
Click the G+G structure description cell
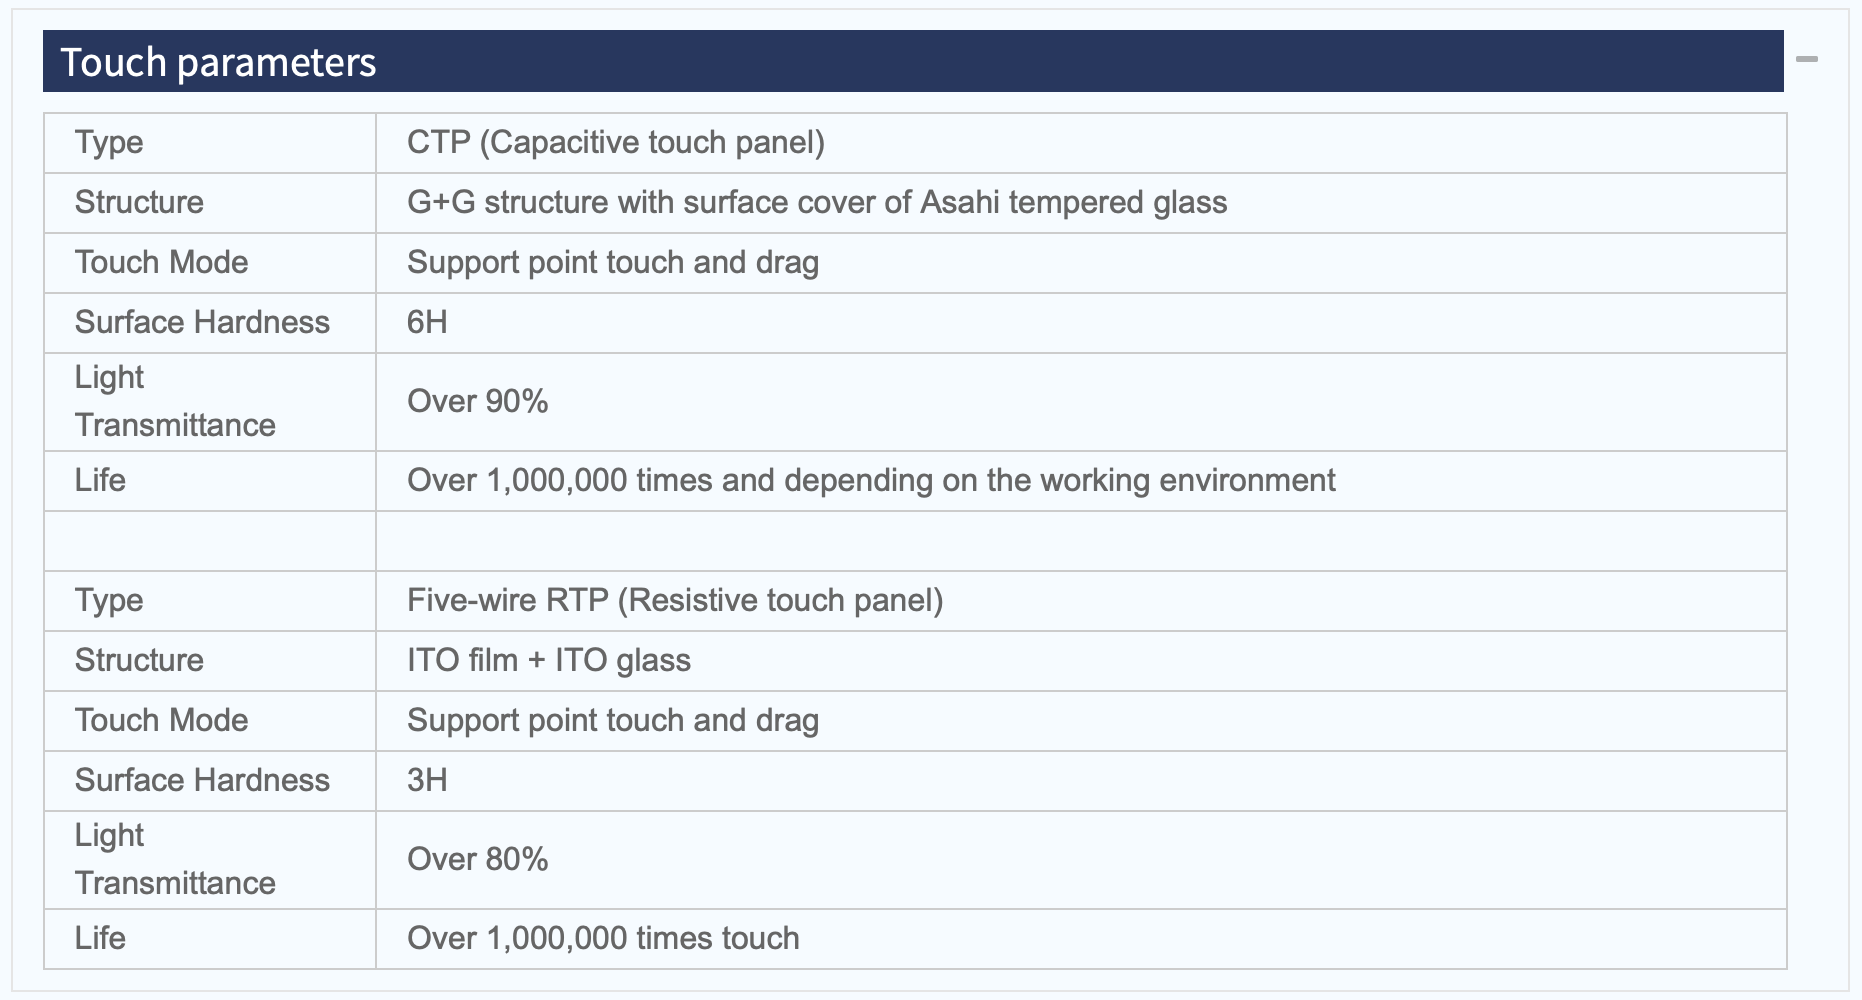[x=816, y=203]
